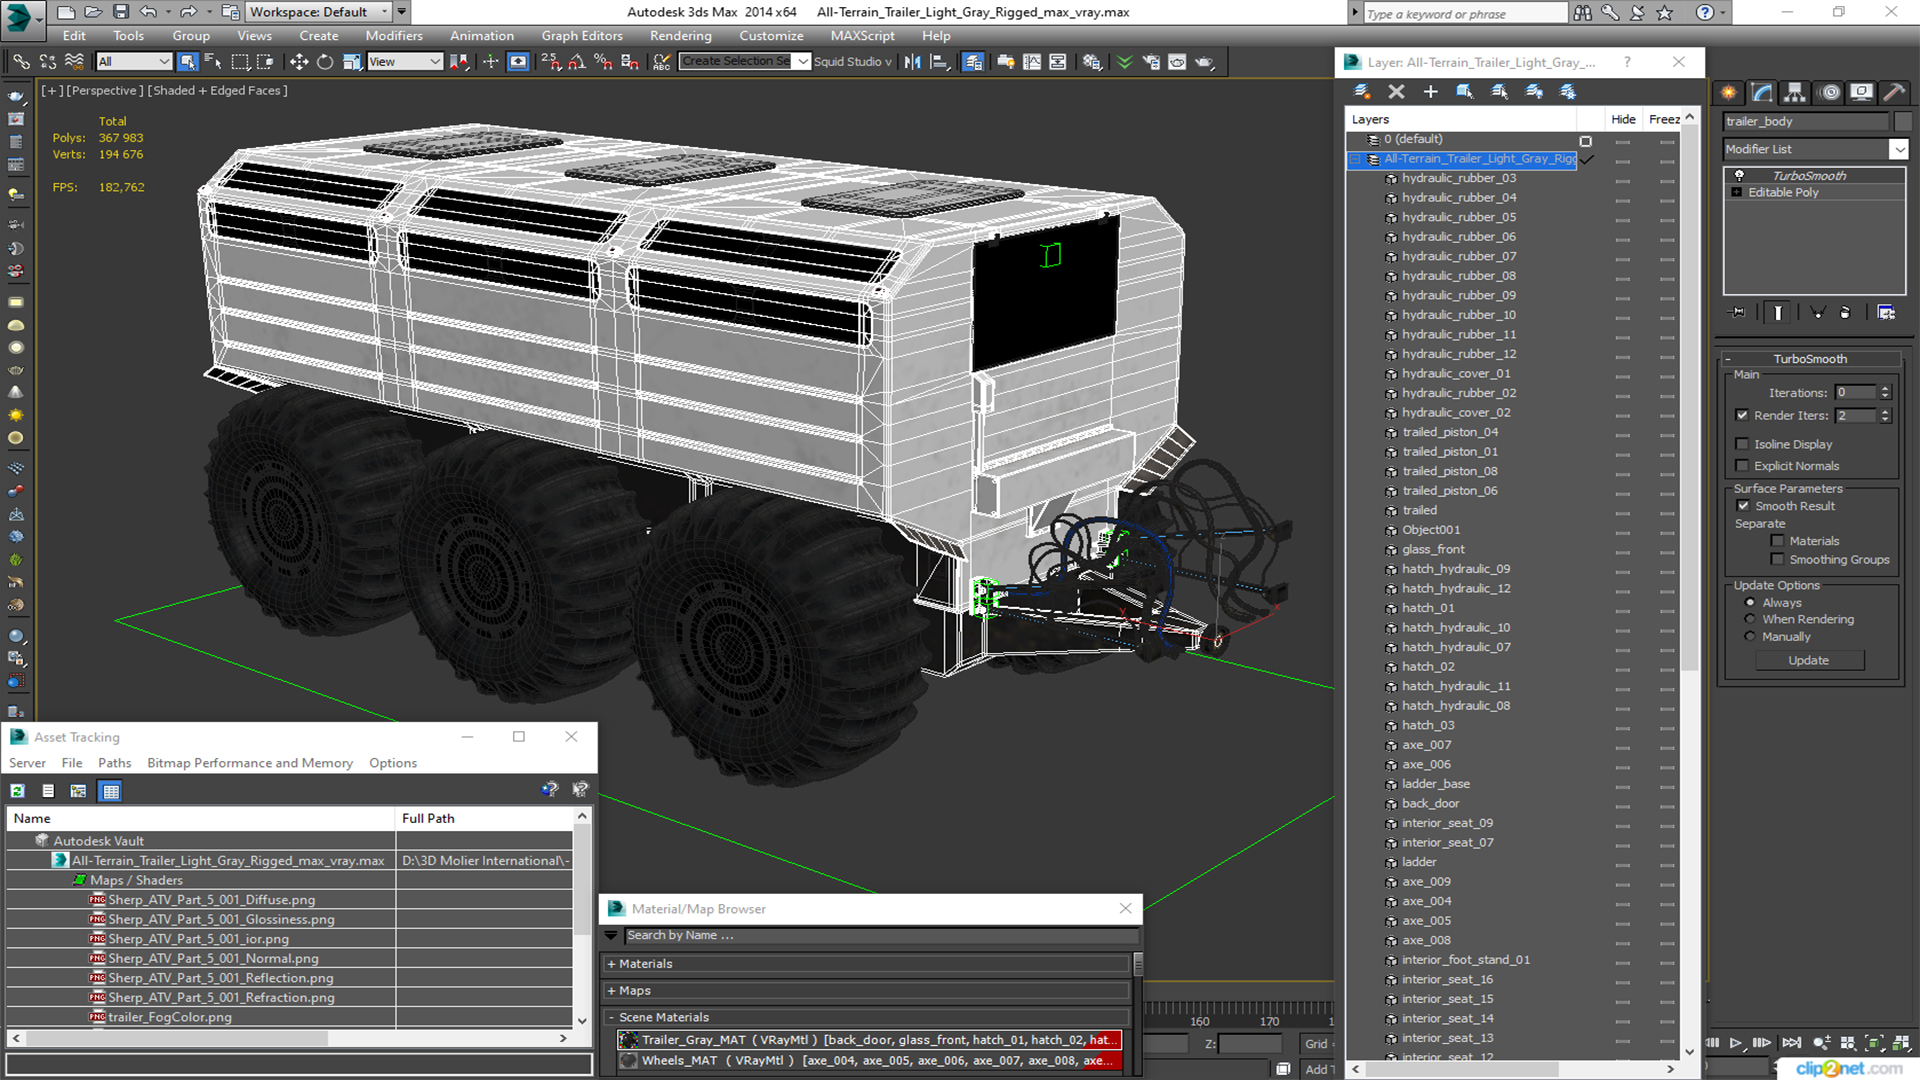1920x1080 pixels.
Task: Enable Separate by Materials checkbox
Action: pos(1777,541)
